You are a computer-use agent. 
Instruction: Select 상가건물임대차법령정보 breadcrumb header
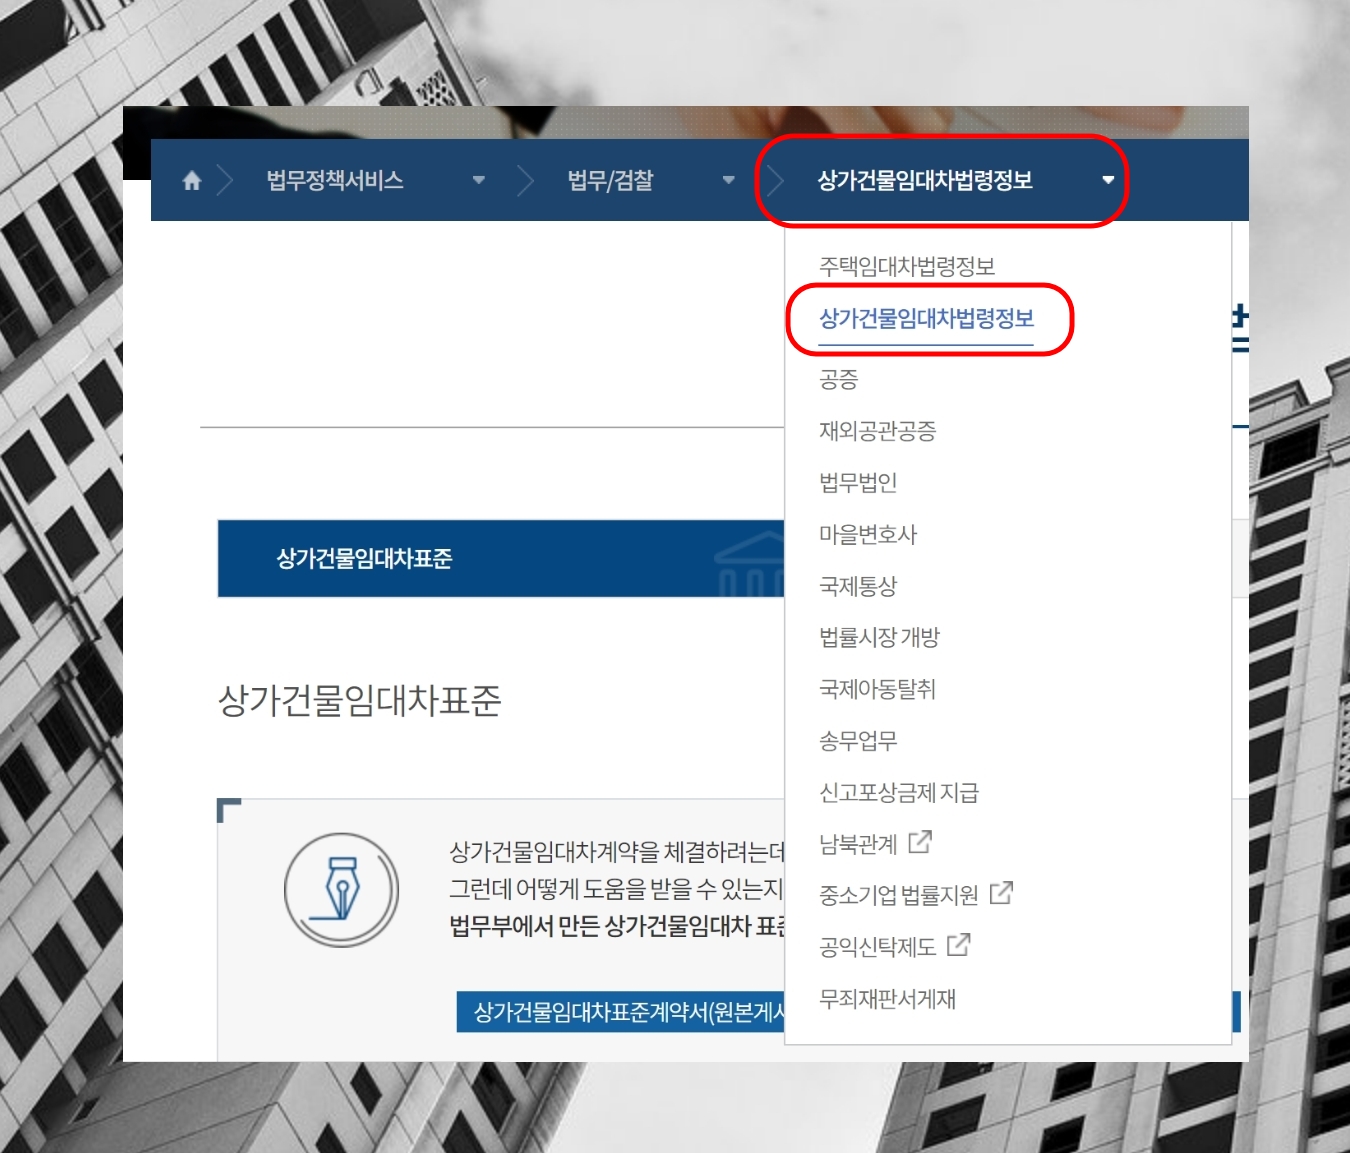925,180
